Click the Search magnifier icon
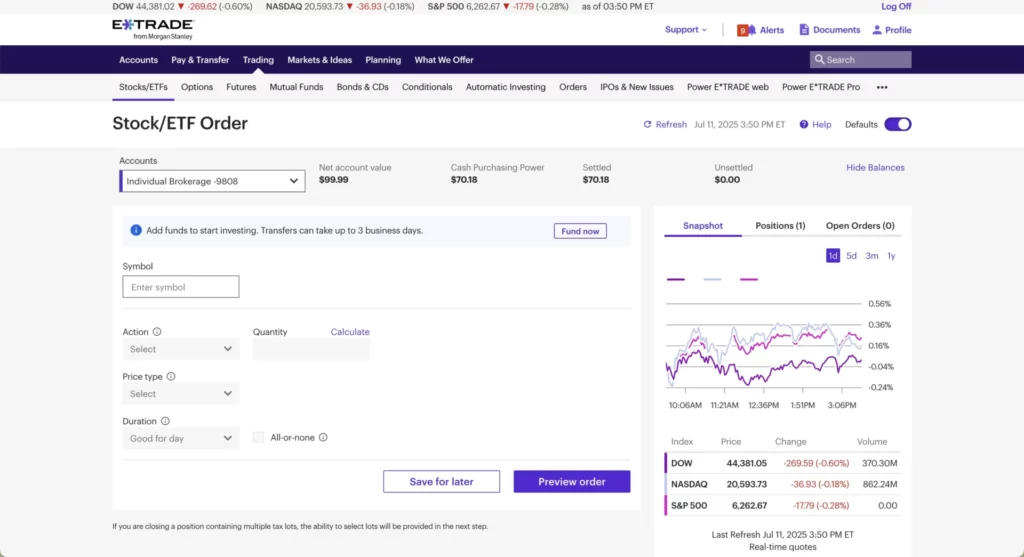 coord(819,59)
